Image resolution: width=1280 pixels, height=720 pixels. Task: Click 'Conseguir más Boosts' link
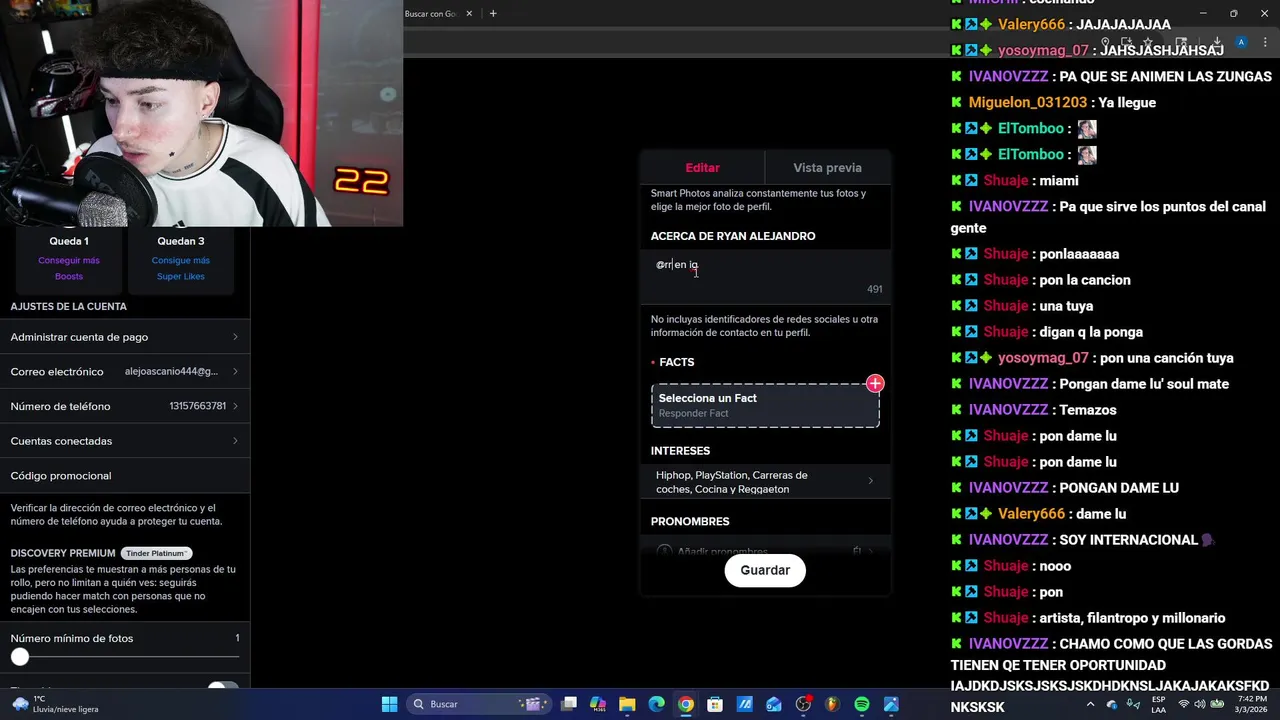point(69,268)
